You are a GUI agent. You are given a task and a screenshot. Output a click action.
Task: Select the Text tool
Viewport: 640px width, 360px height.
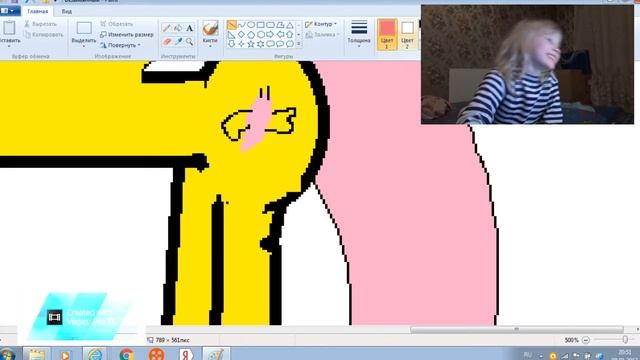(189, 28)
